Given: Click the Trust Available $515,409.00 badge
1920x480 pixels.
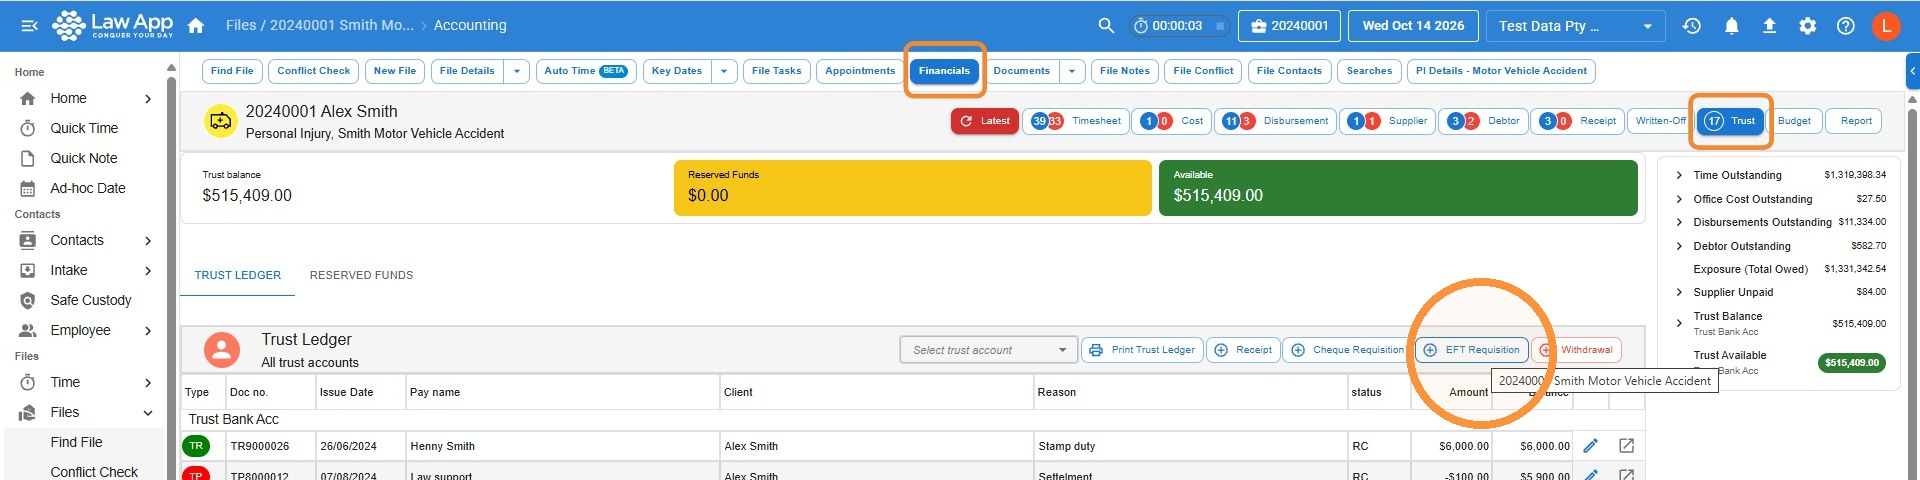Looking at the screenshot, I should [1851, 363].
